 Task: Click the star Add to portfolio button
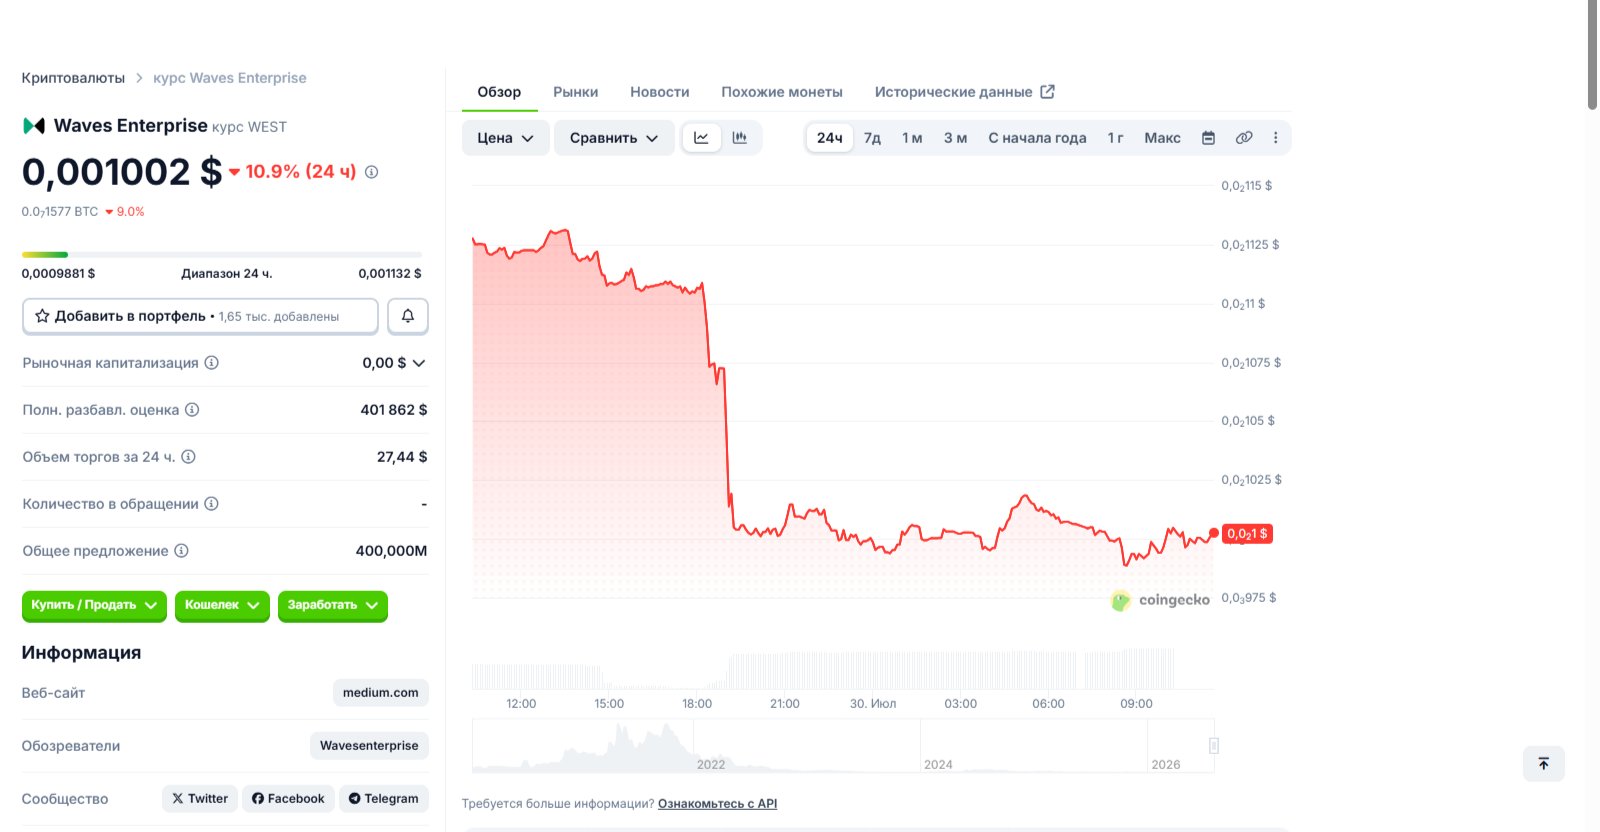[200, 316]
